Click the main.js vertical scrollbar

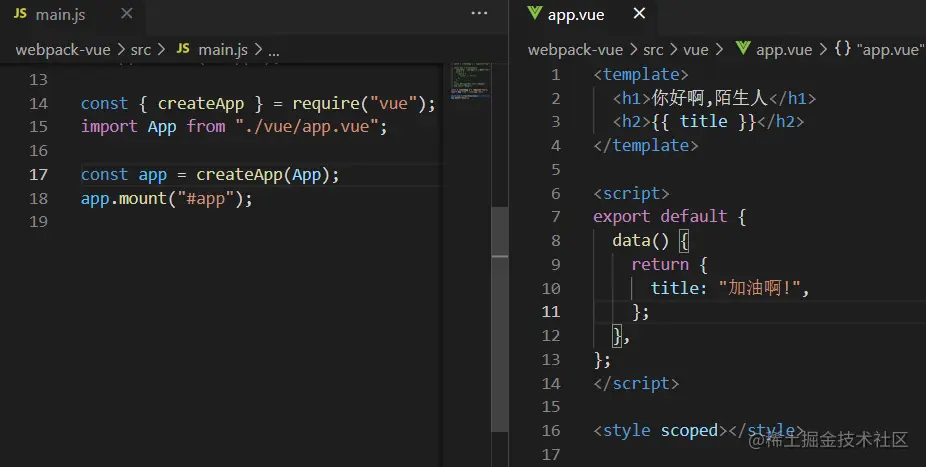pyautogui.click(x=500, y=319)
